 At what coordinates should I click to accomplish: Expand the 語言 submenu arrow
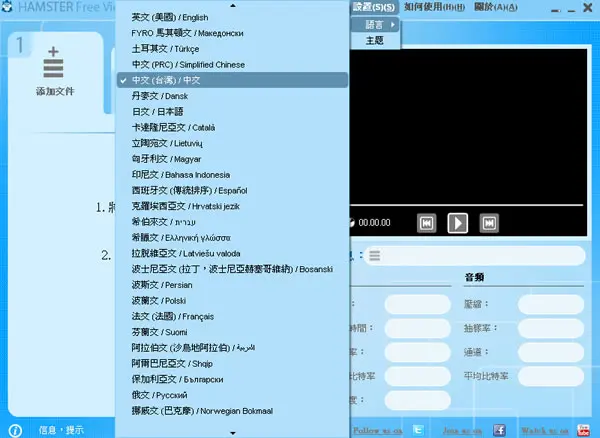coord(393,25)
